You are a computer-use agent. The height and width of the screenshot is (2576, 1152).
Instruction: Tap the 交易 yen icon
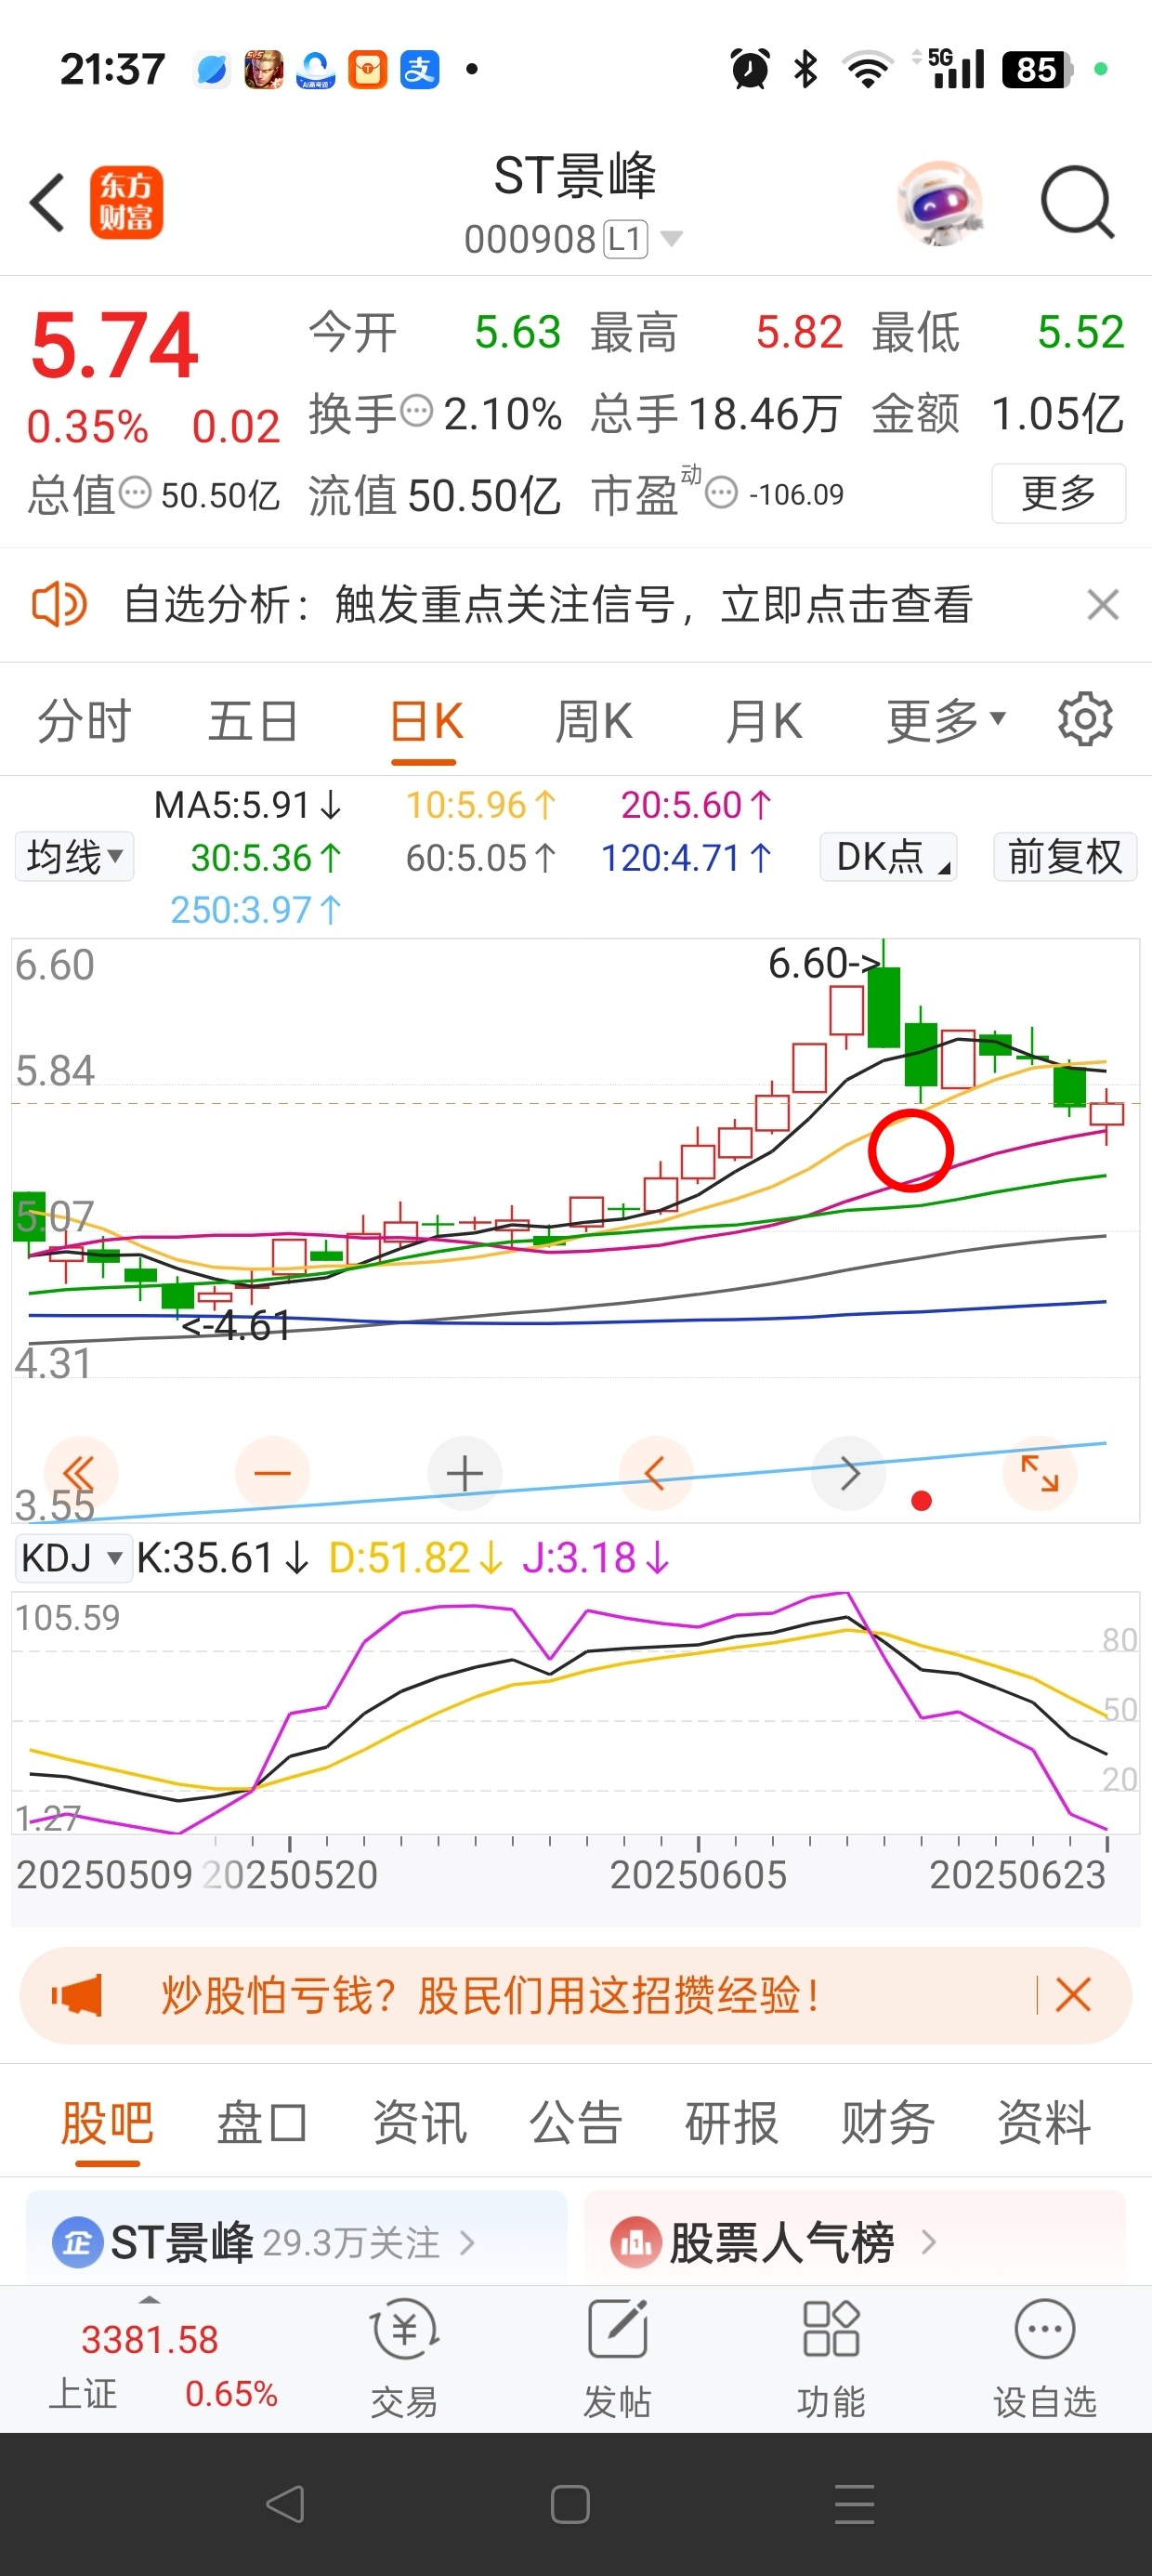point(404,2331)
